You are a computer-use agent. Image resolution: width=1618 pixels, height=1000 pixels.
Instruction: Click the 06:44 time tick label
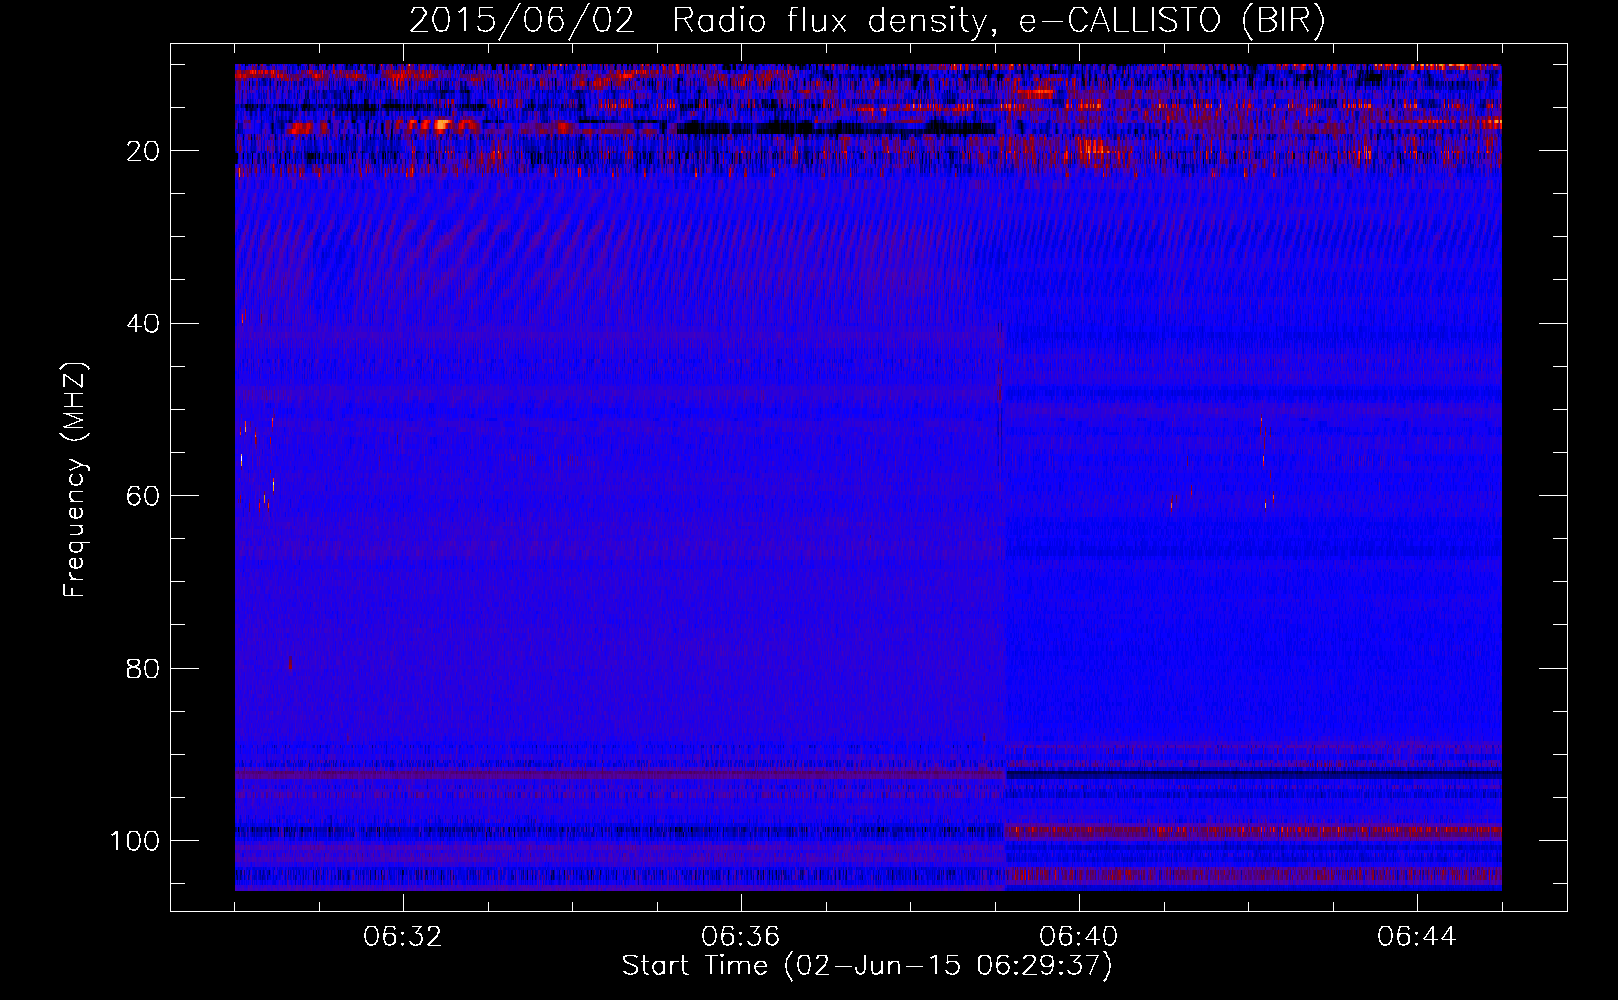(x=1417, y=937)
